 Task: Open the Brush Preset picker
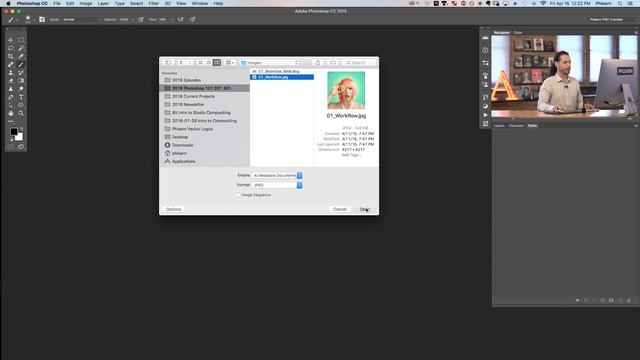point(29,19)
